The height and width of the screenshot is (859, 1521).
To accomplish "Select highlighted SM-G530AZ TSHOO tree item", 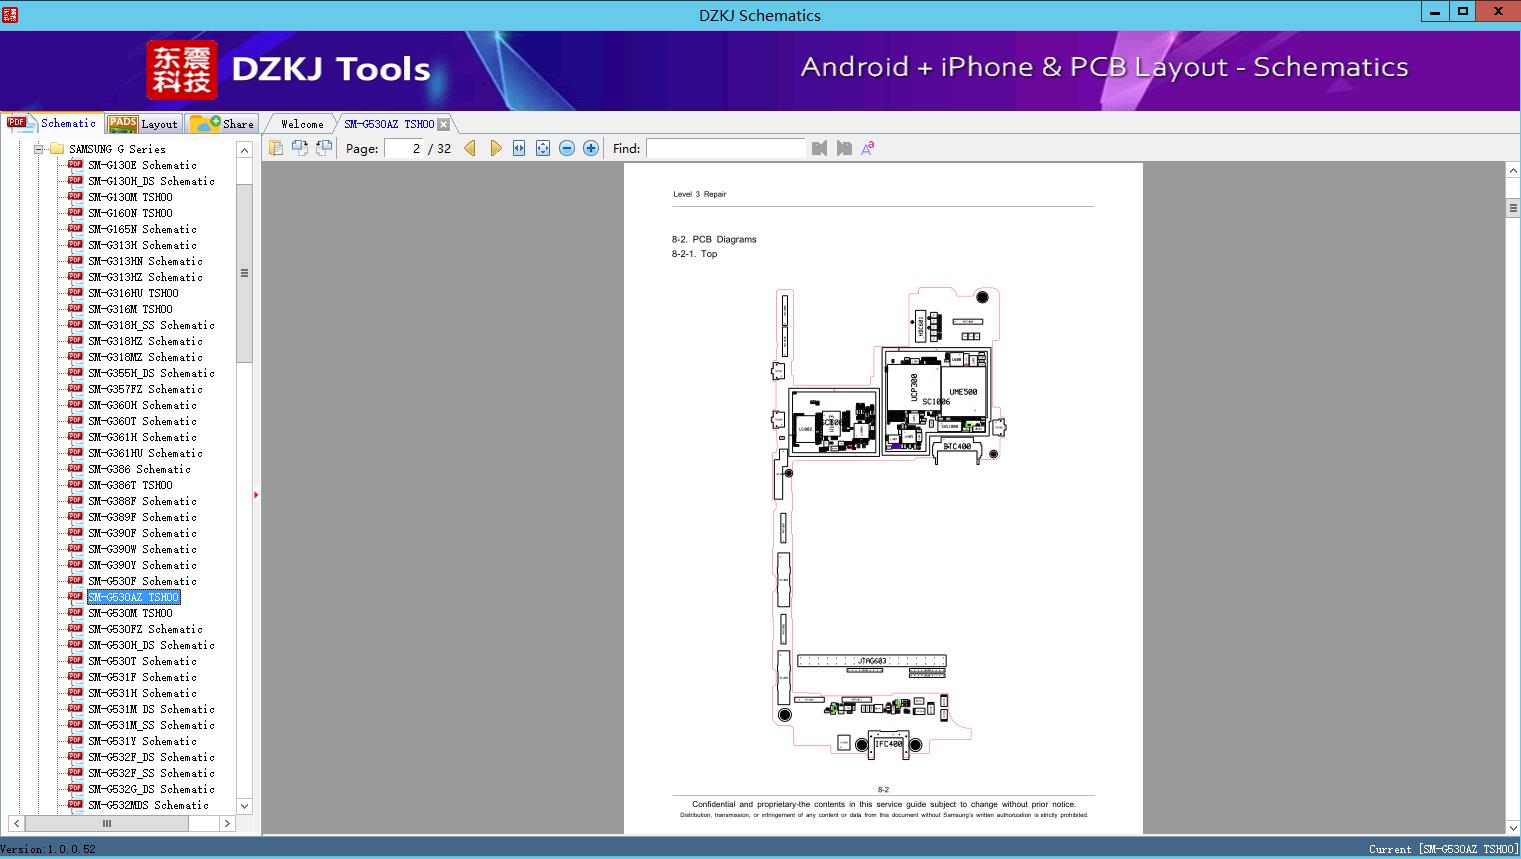I will click(133, 597).
